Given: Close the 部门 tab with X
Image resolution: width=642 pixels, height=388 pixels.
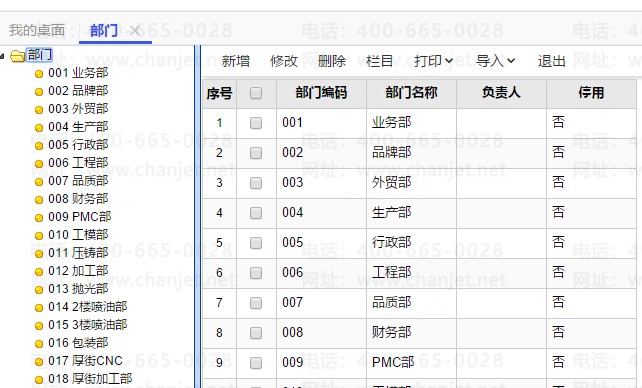Looking at the screenshot, I should 135,31.
